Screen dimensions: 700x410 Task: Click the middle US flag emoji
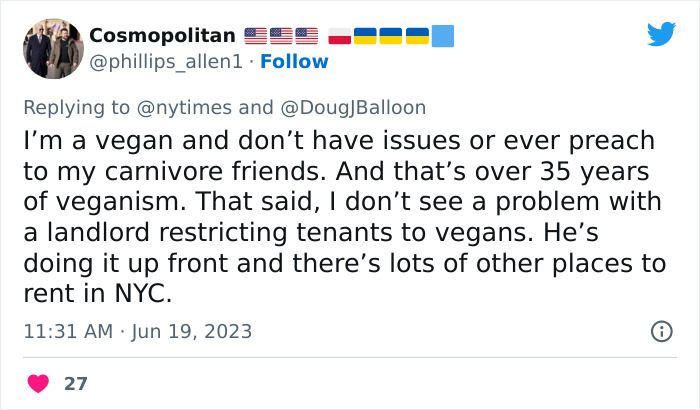pyautogui.click(x=281, y=37)
